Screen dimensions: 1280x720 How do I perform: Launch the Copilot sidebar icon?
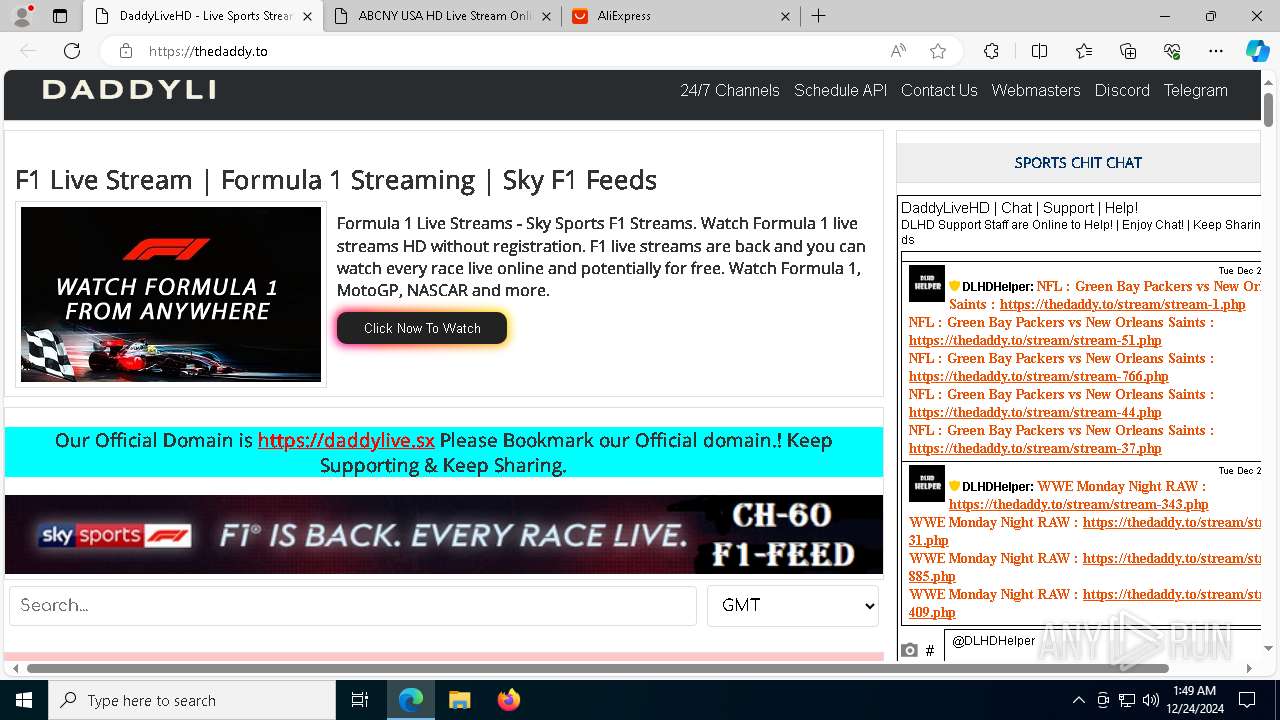pyautogui.click(x=1257, y=51)
